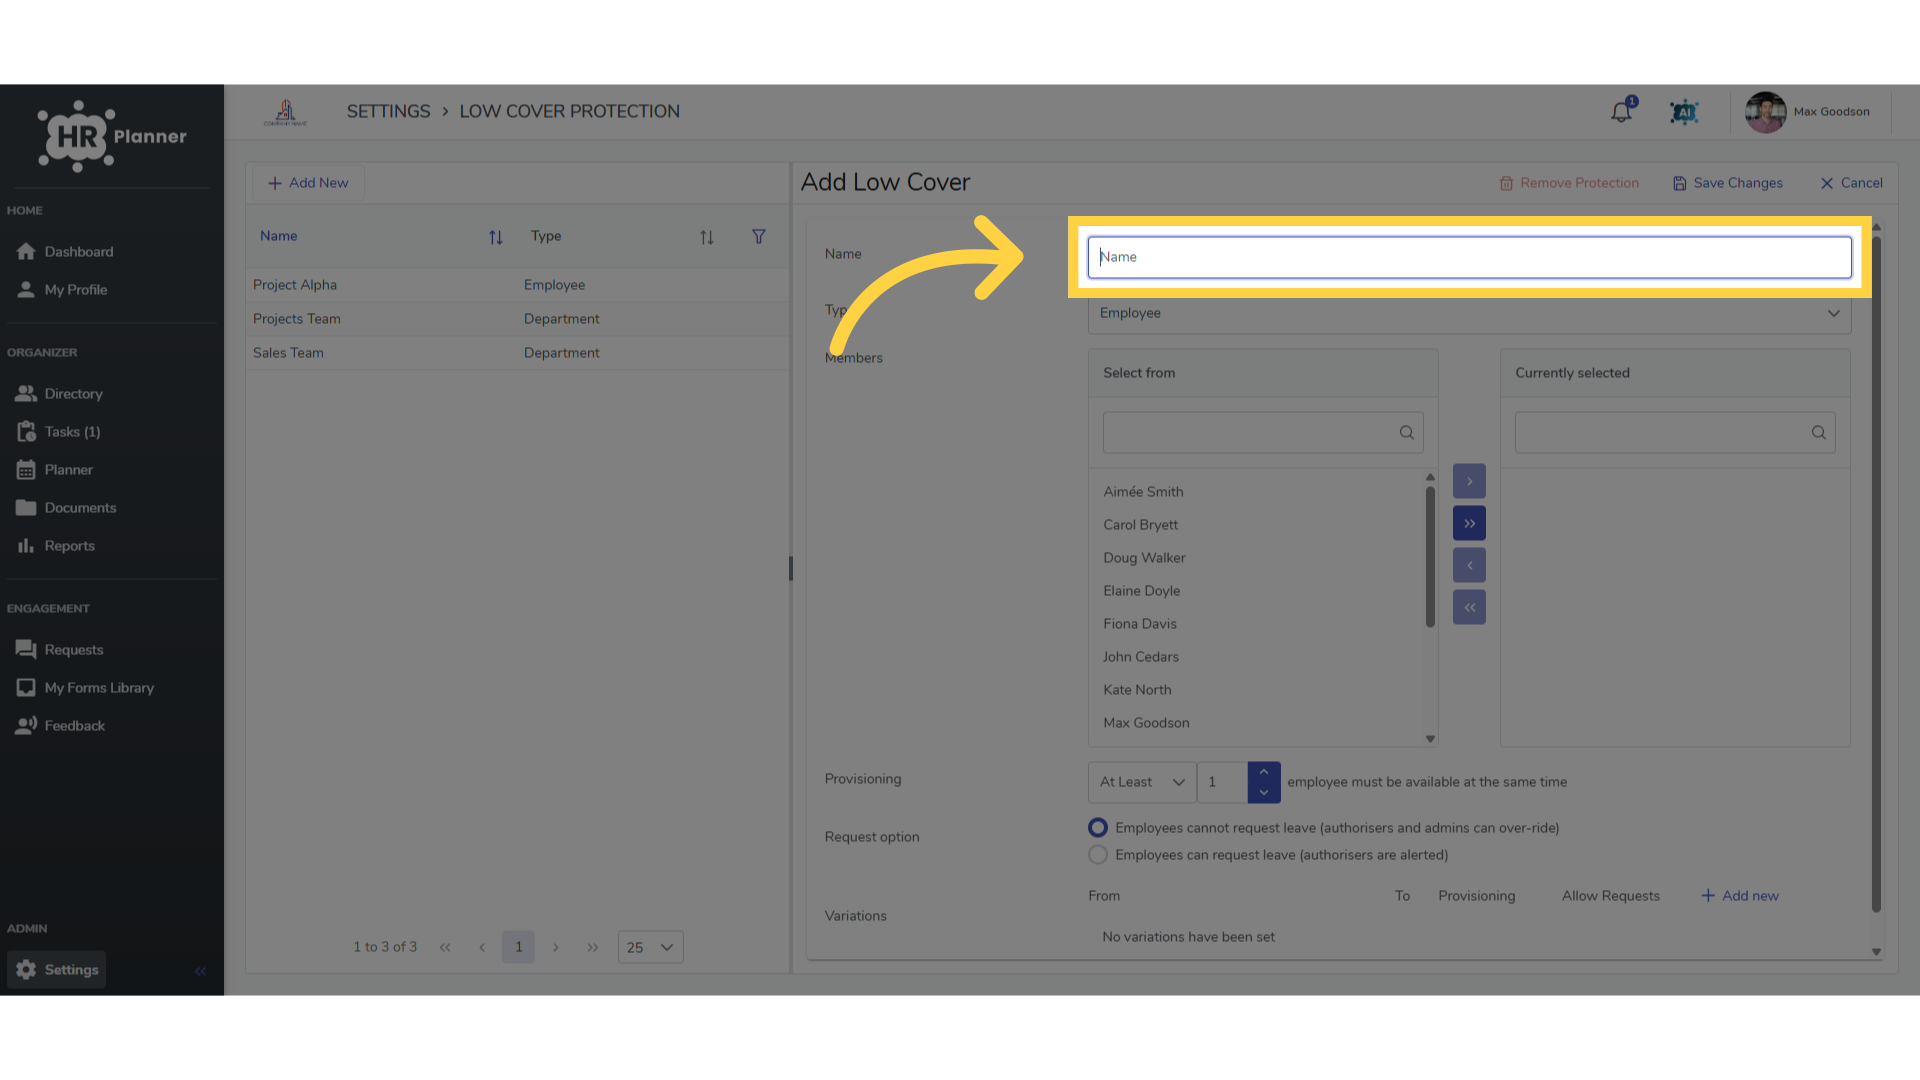Image resolution: width=1920 pixels, height=1080 pixels.
Task: Sort the list by Type column
Action: click(x=707, y=237)
